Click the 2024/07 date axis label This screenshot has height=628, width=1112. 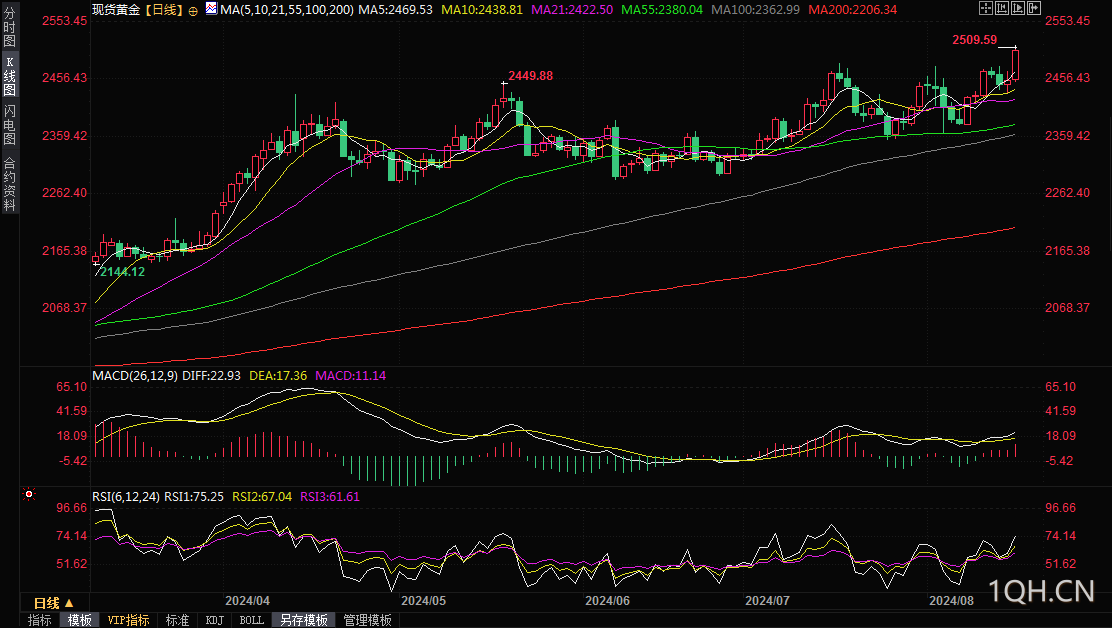pos(767,600)
